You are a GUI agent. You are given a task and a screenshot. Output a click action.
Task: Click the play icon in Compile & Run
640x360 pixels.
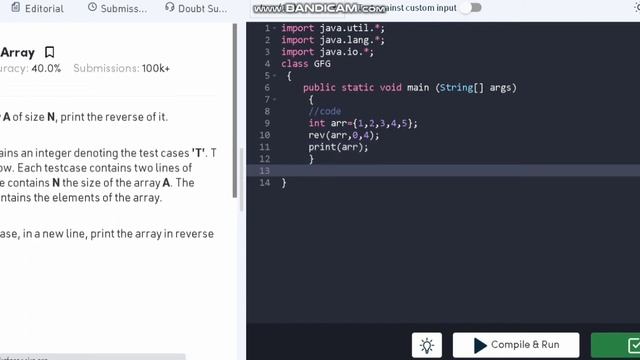[480, 345]
